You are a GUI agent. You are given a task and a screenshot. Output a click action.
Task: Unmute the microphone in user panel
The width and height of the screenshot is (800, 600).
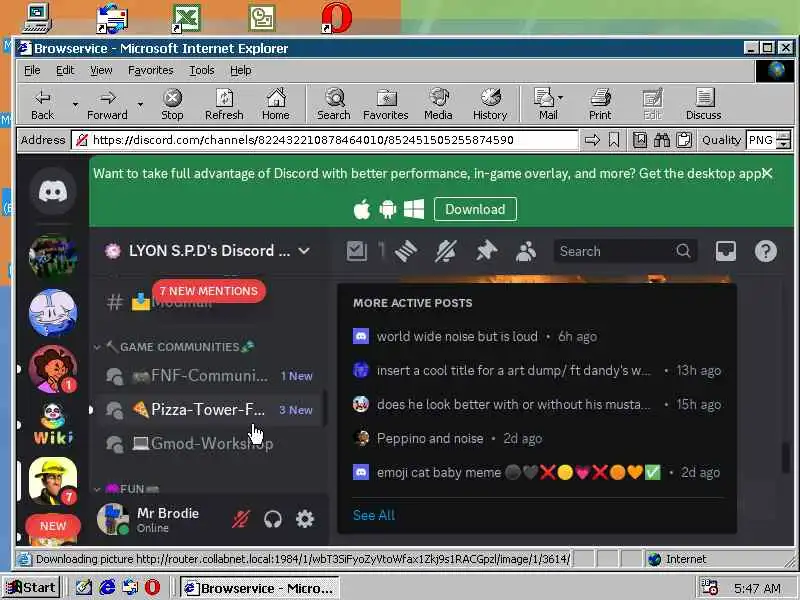click(241, 519)
